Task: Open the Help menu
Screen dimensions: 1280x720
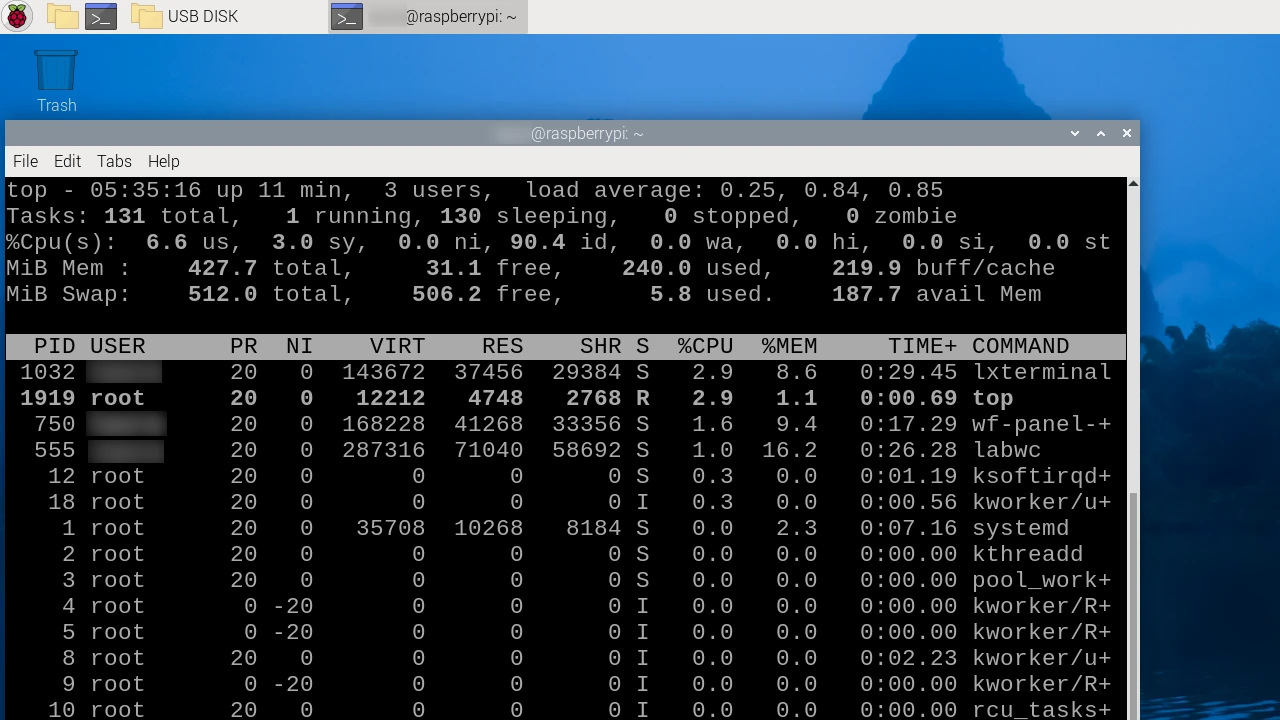Action: 163,161
